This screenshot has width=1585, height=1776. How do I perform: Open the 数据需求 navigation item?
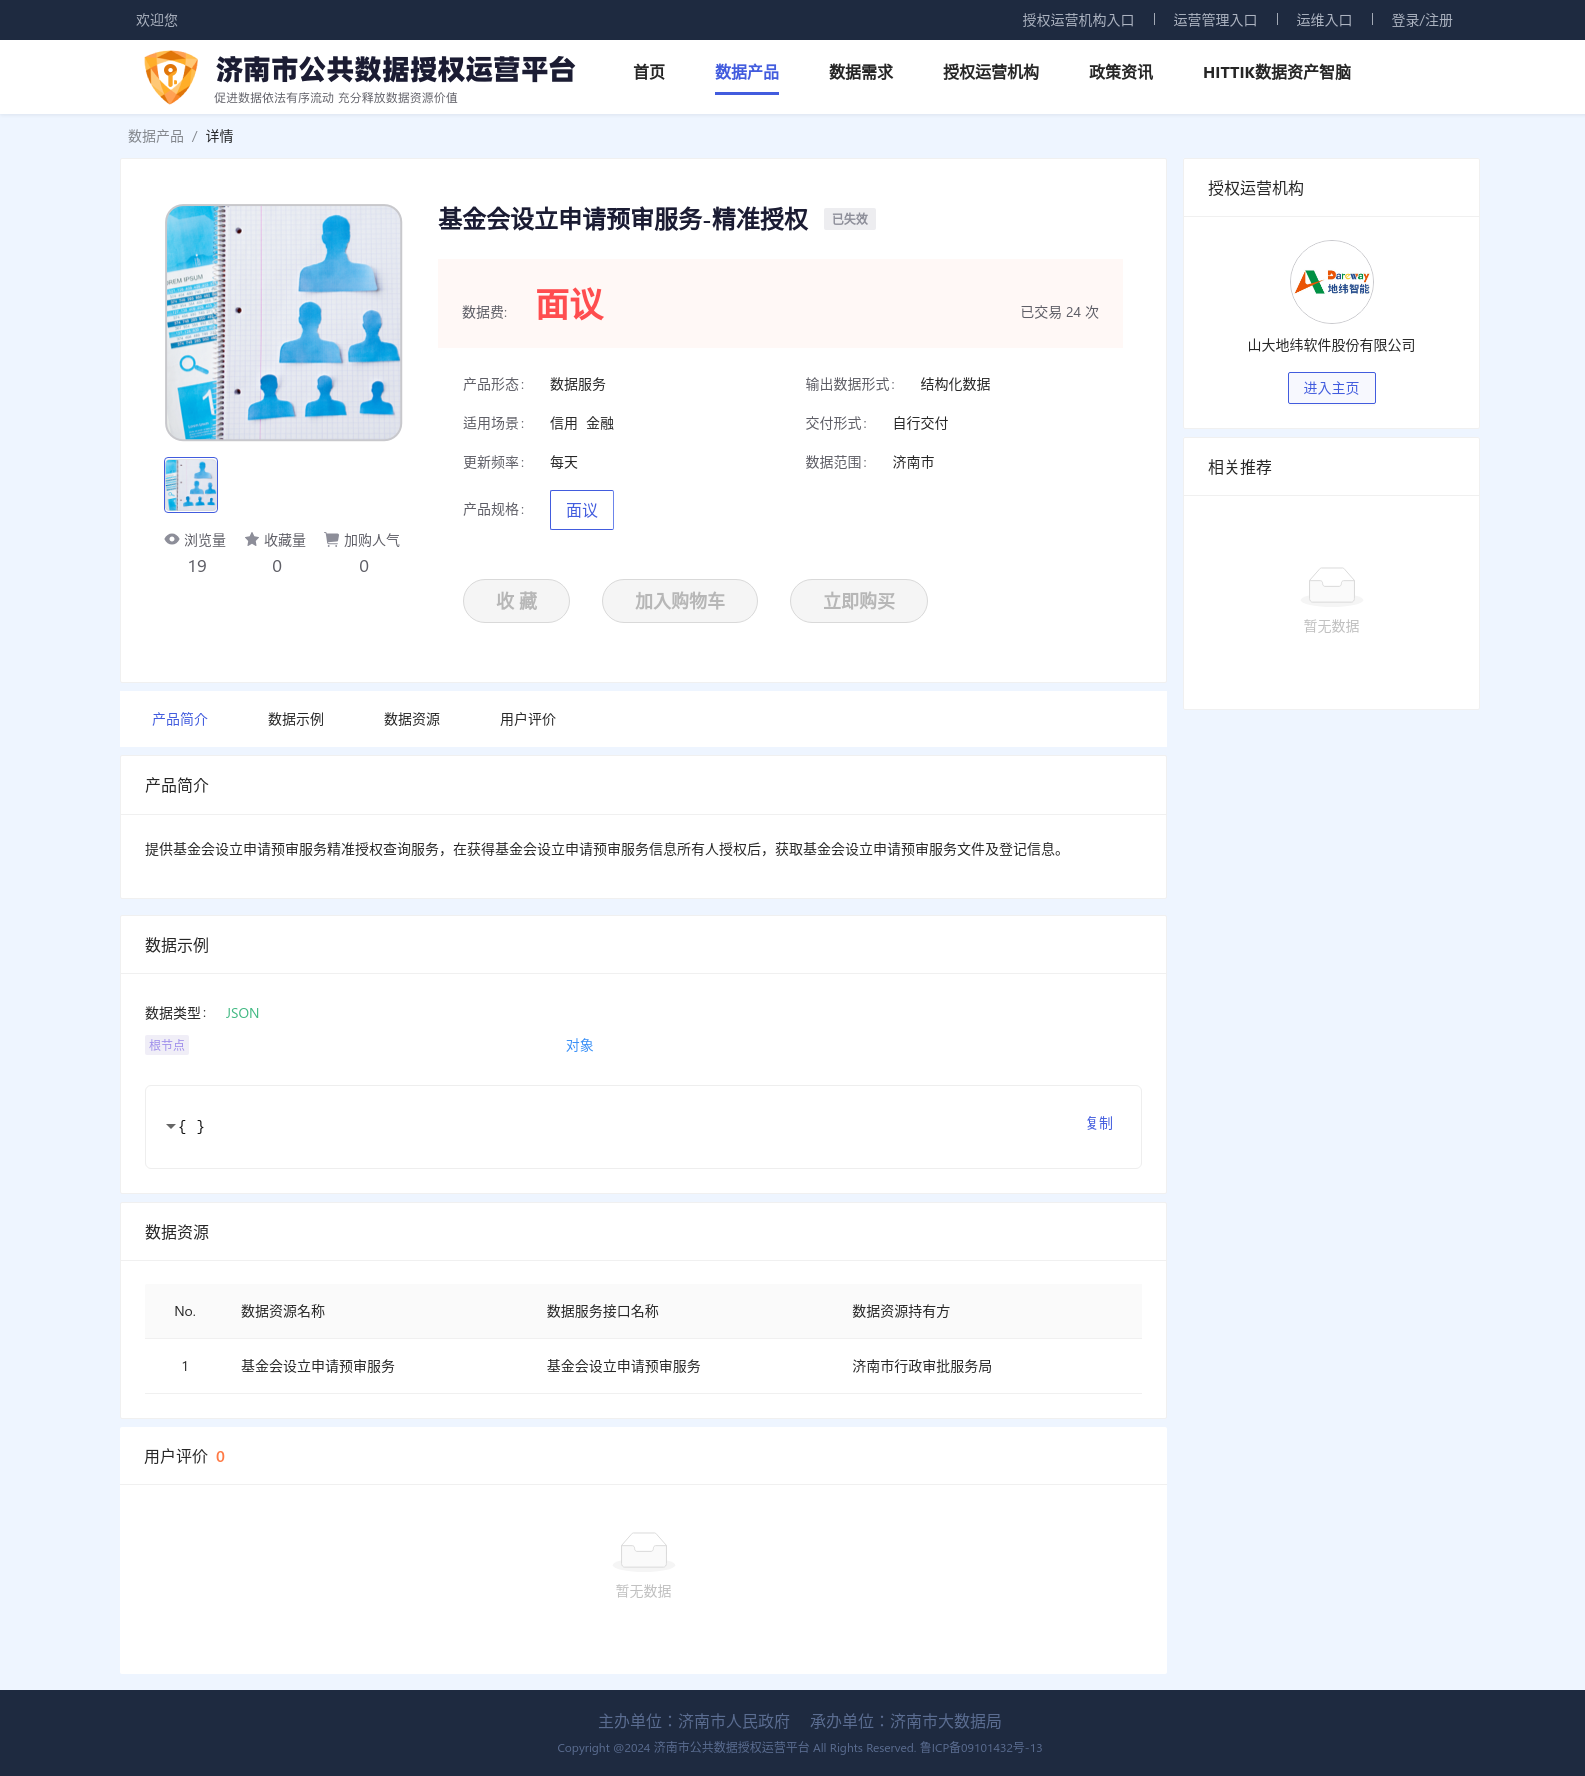click(x=861, y=72)
